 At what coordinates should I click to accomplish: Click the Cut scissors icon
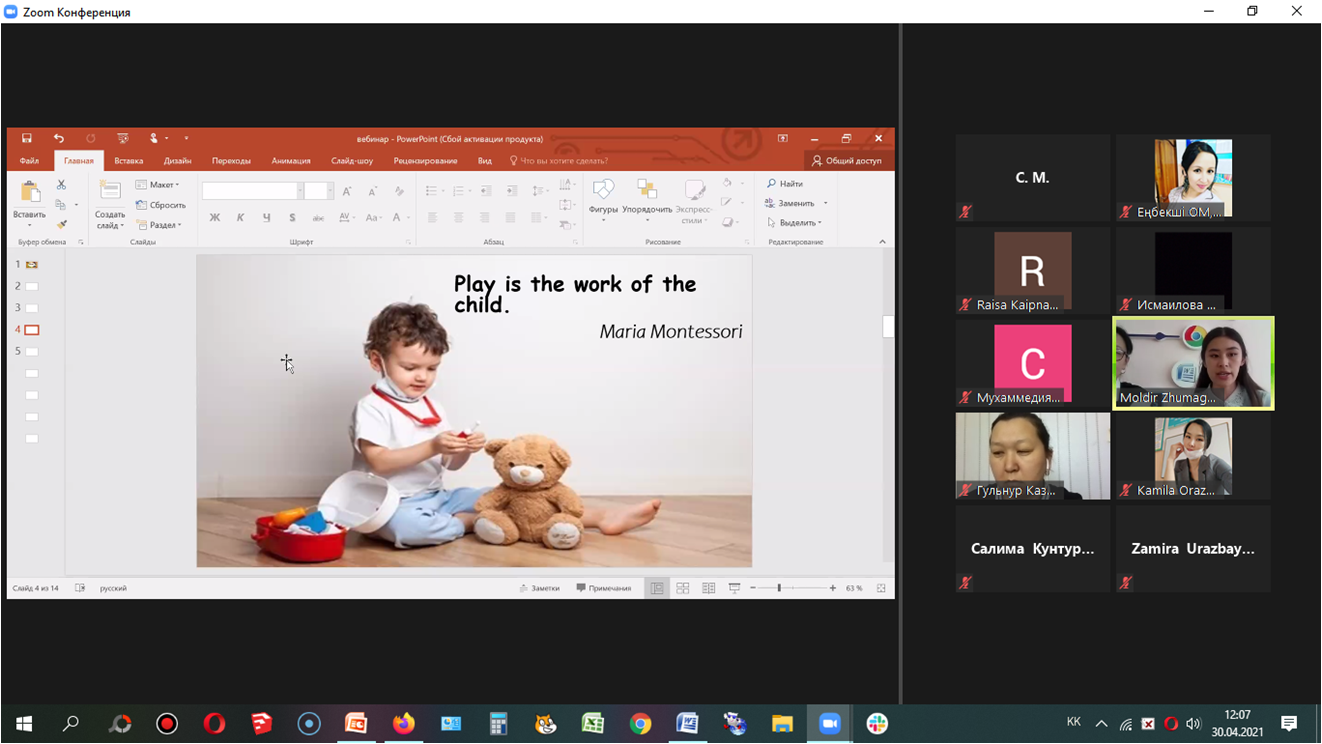pyautogui.click(x=61, y=185)
